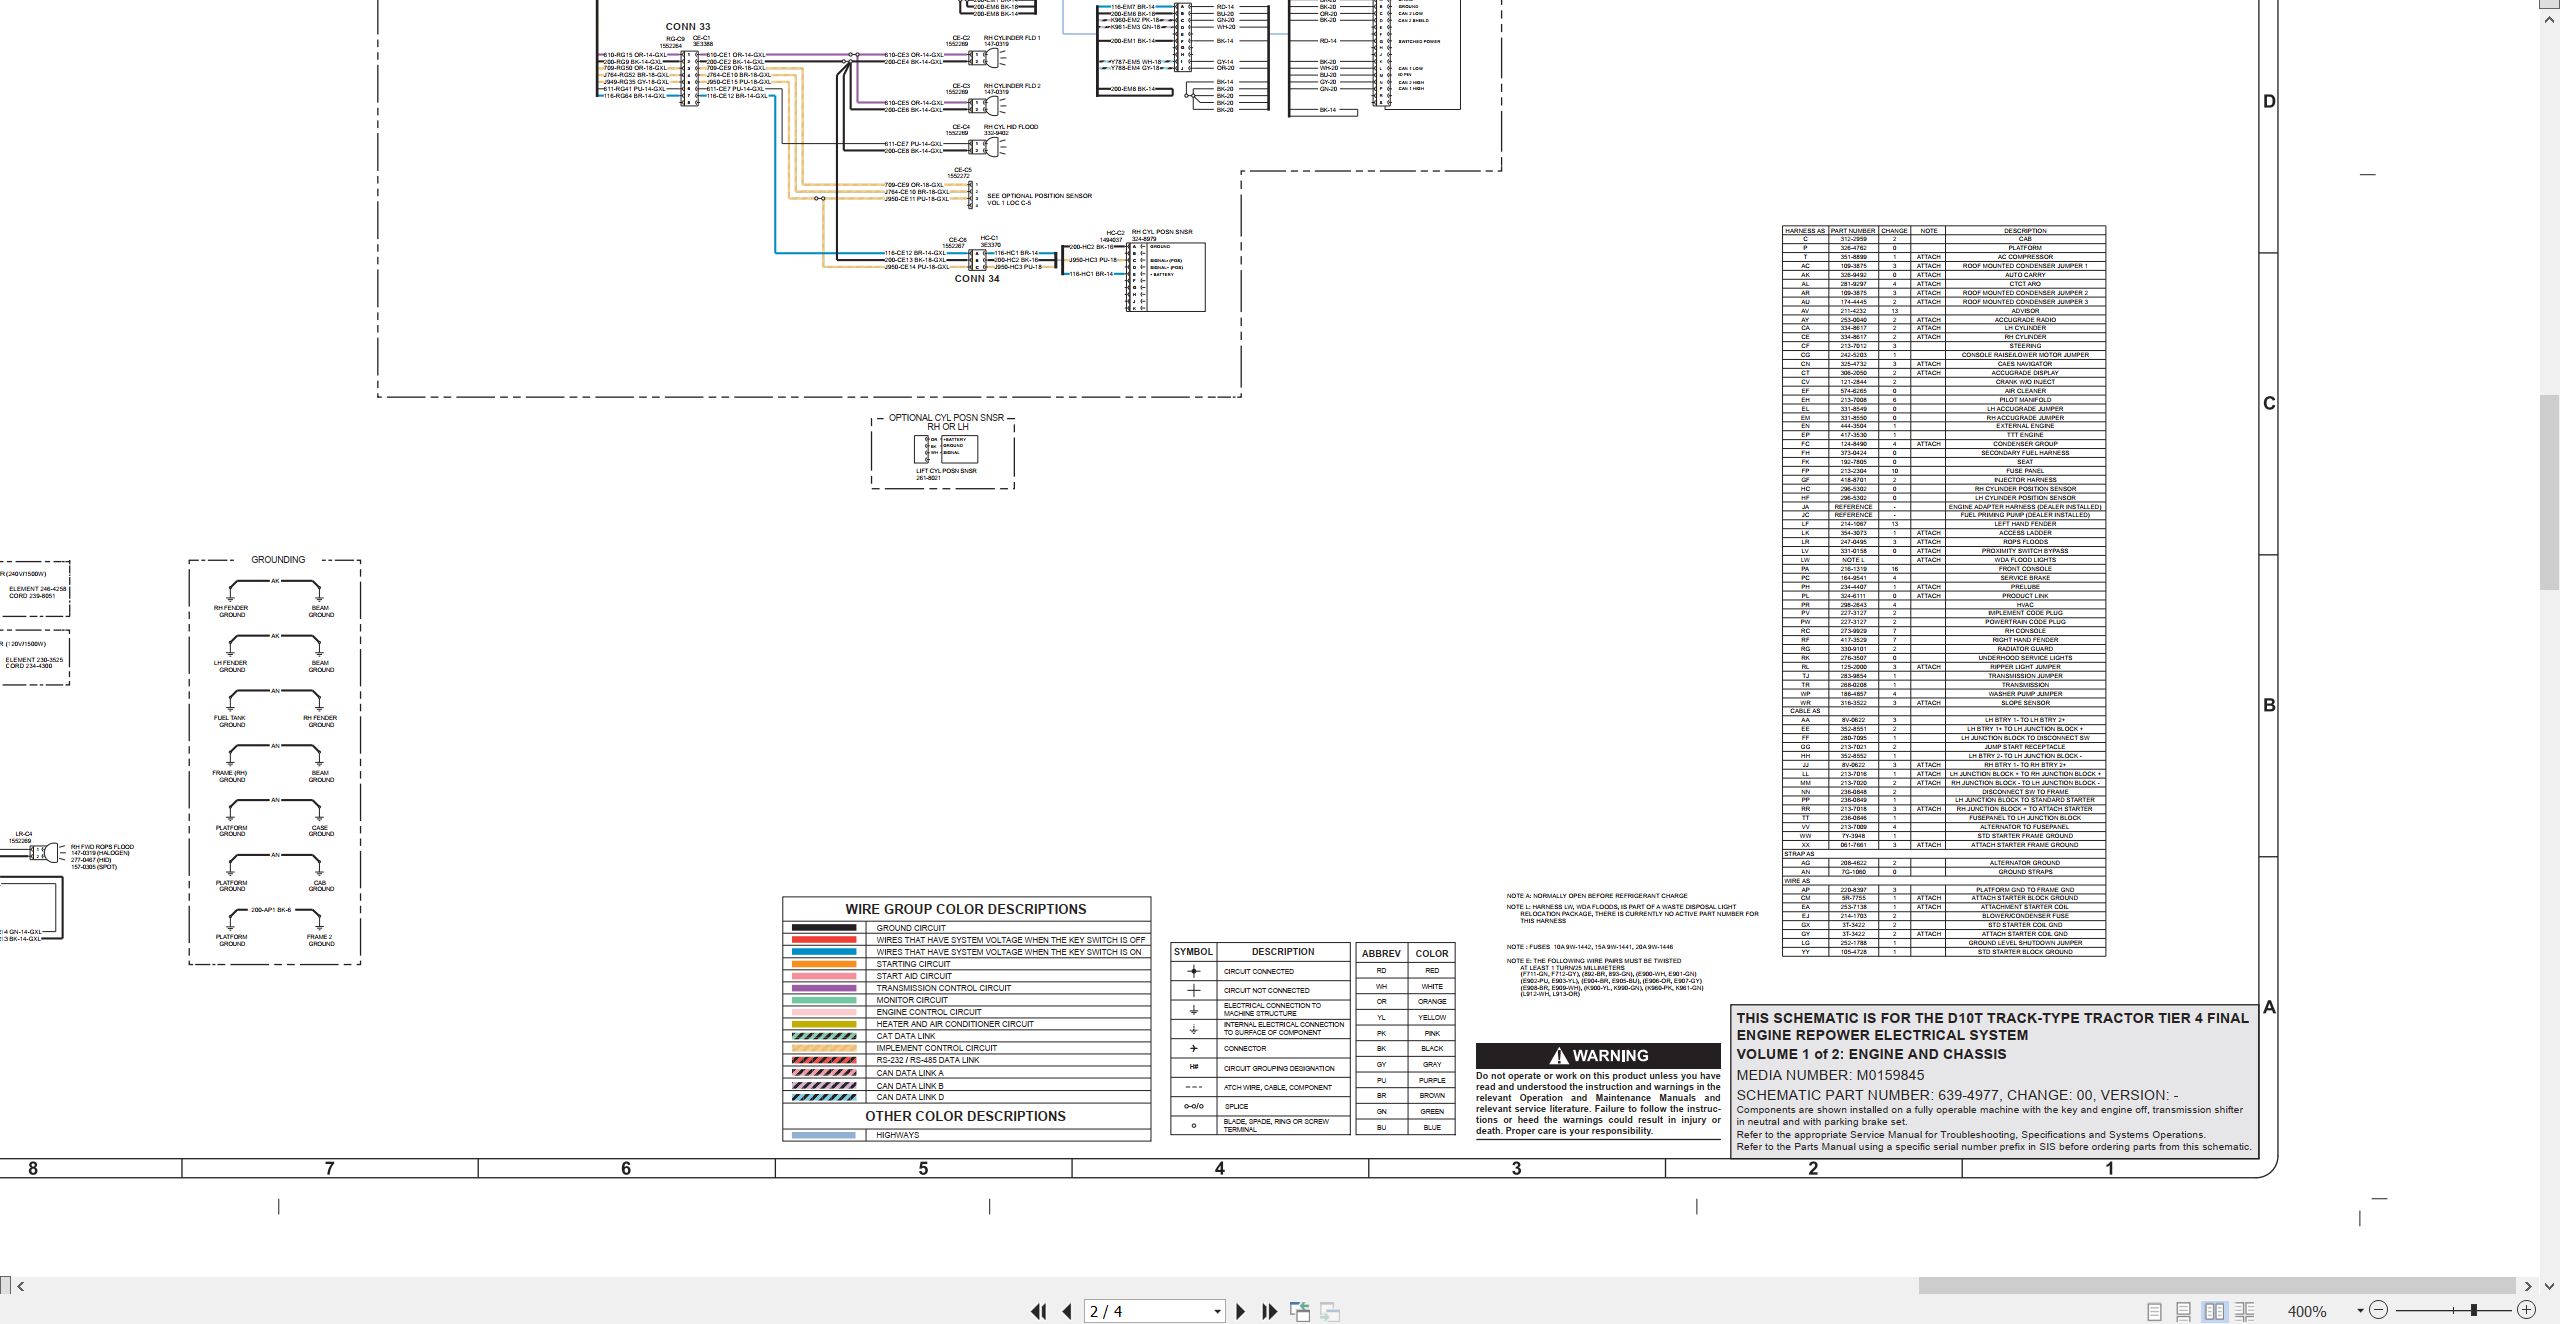The width and height of the screenshot is (2560, 1324).
Task: Enable continuous scrolling page view
Action: pyautogui.click(x=2184, y=1311)
